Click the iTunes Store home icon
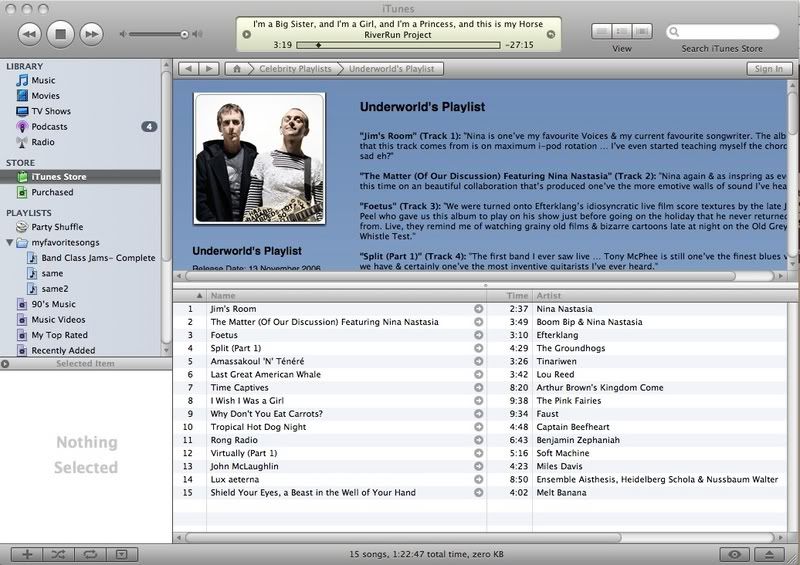The height and width of the screenshot is (565, 800). point(237,69)
